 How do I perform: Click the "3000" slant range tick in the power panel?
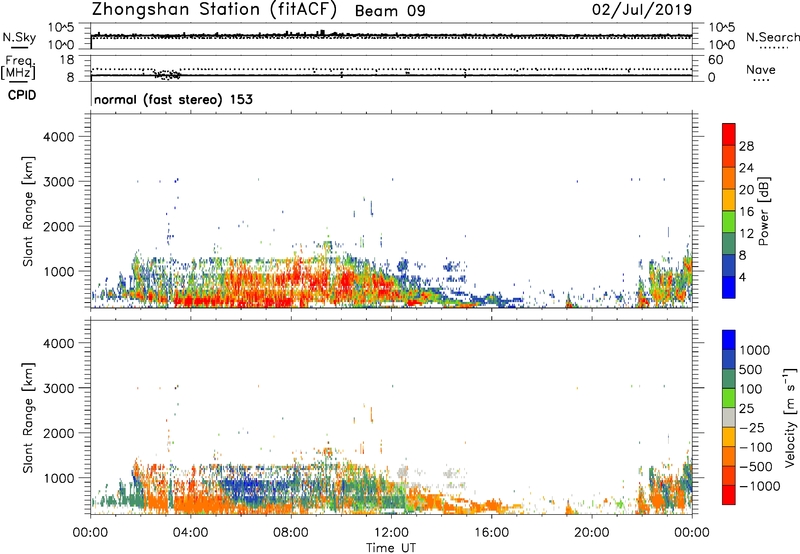58,182
